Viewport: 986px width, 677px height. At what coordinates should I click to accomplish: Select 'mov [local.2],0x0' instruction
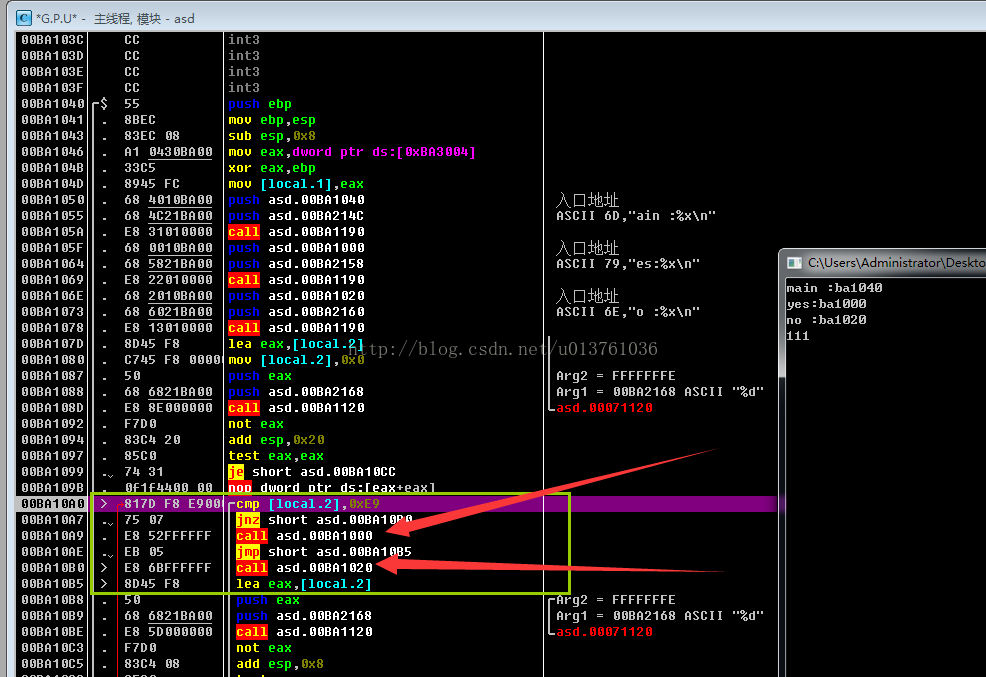pyautogui.click(x=296, y=360)
